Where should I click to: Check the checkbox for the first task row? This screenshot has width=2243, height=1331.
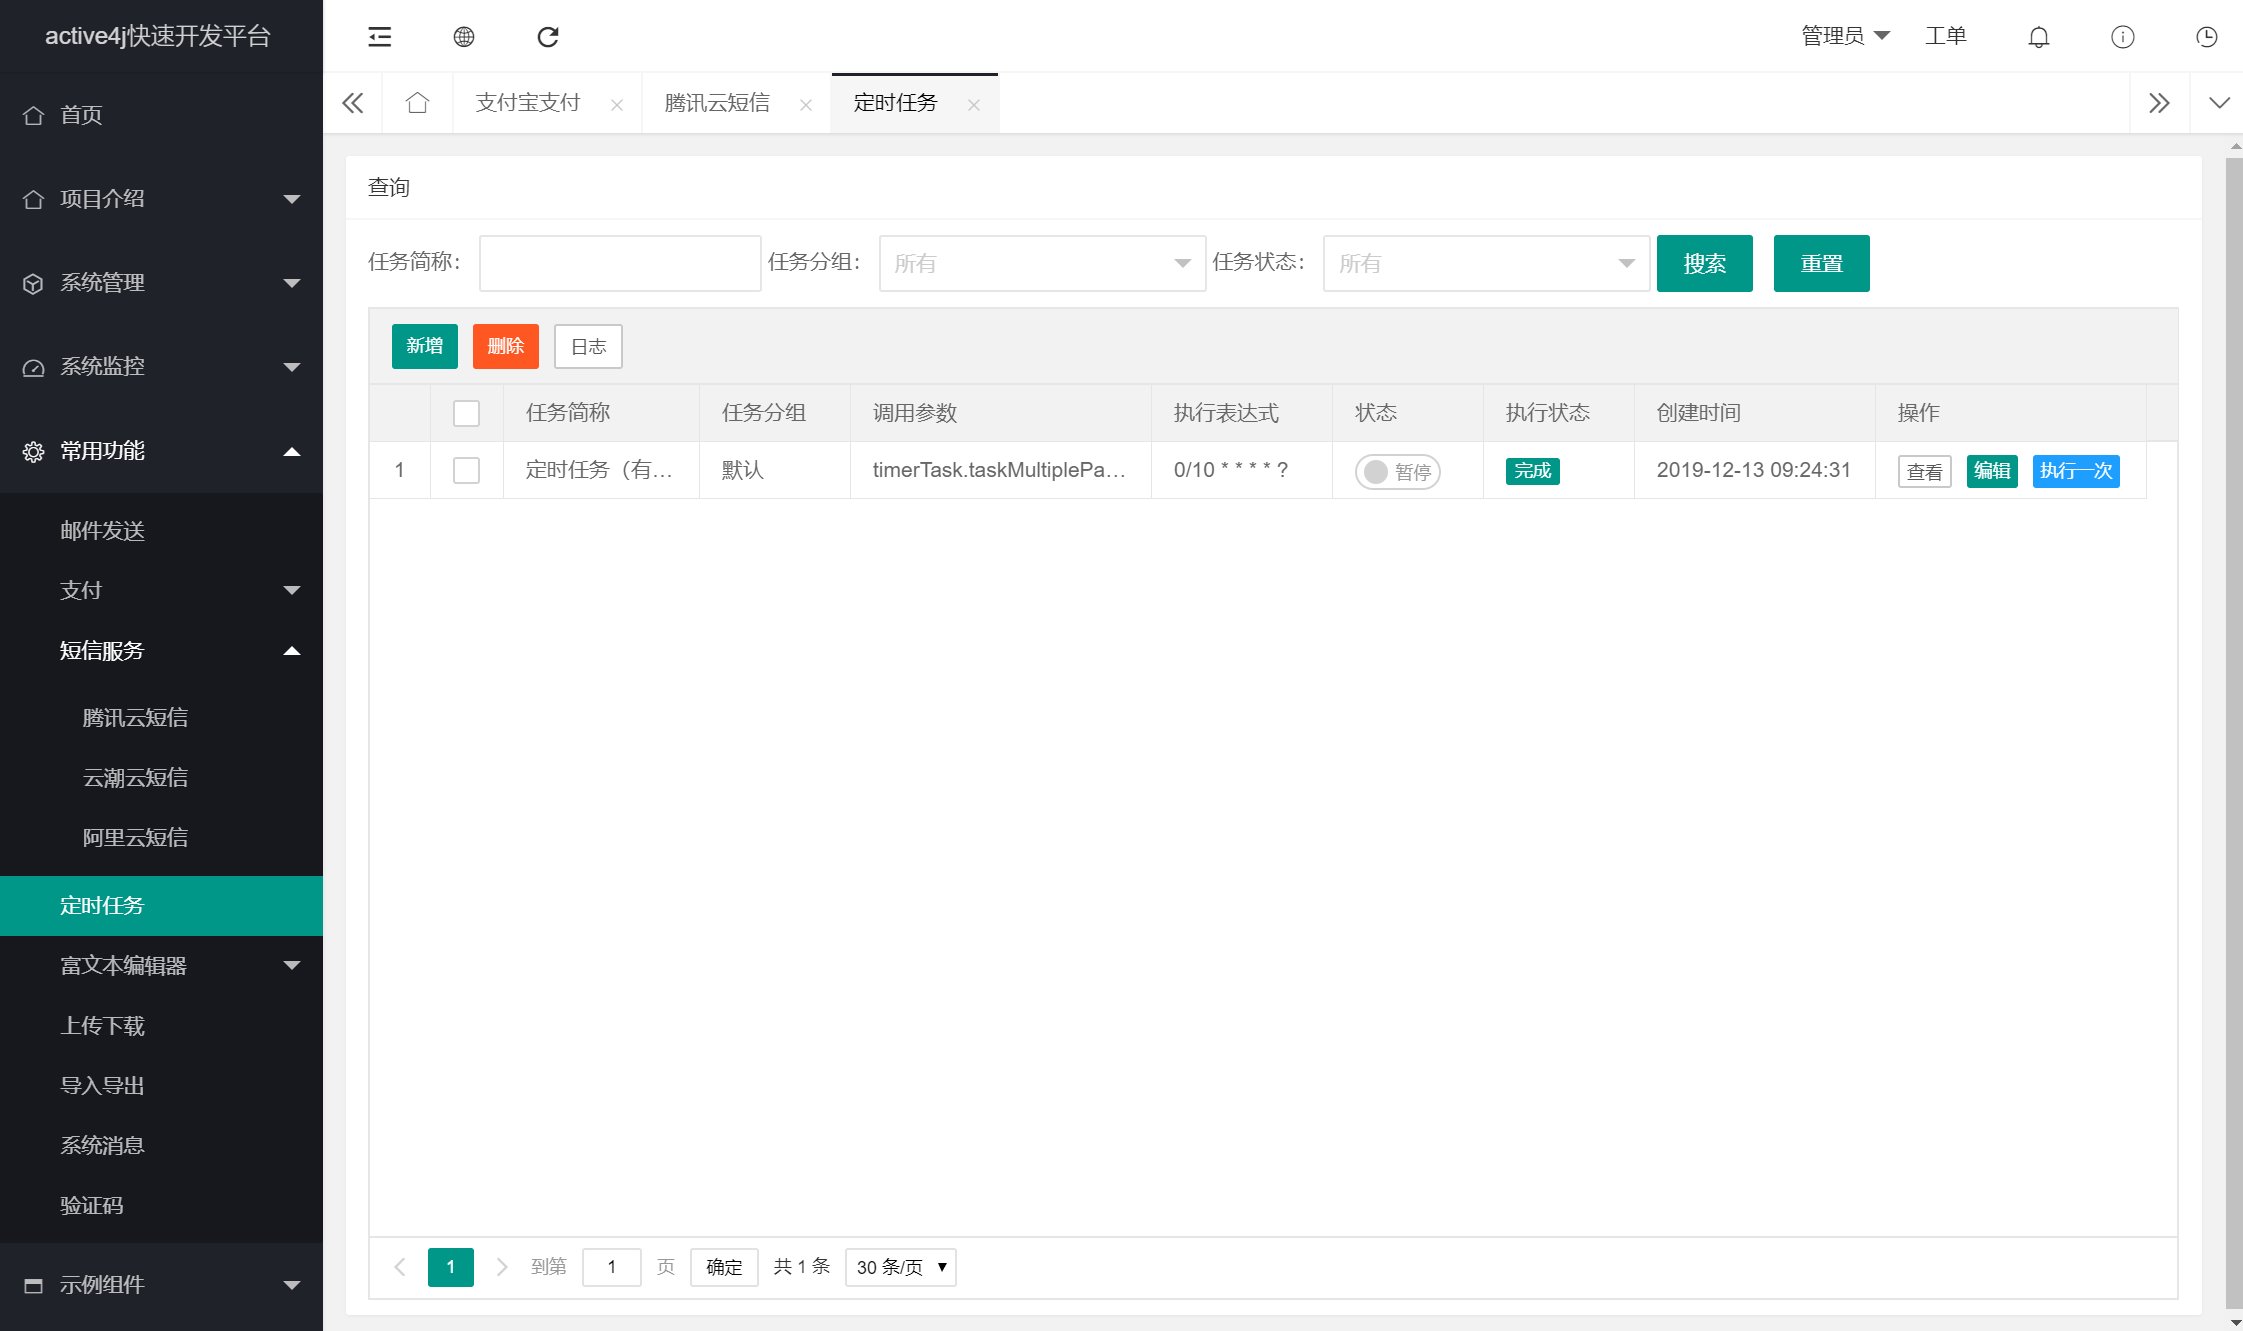466,470
